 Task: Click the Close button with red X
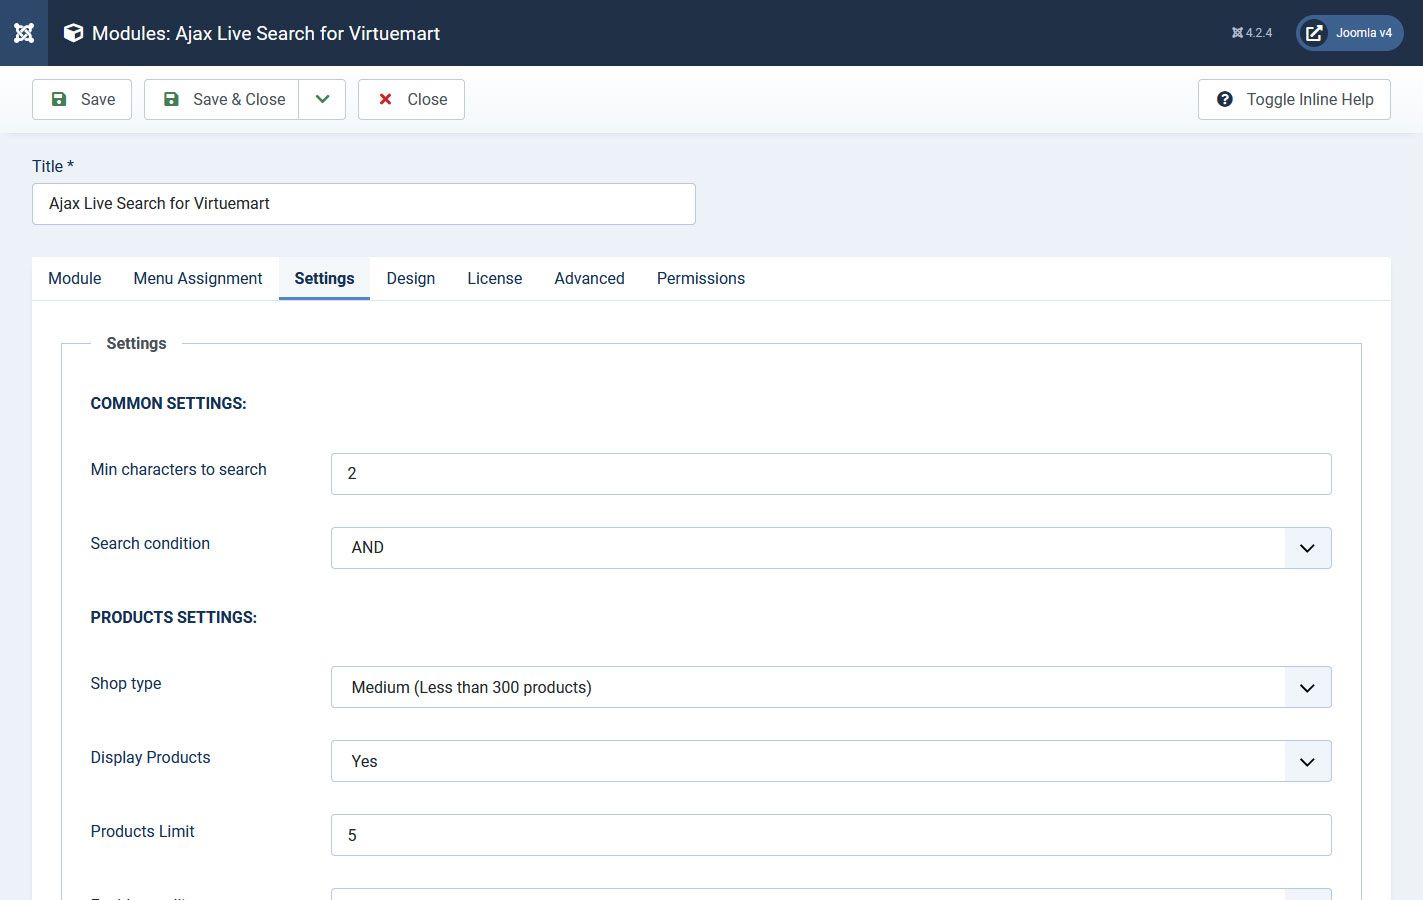point(411,99)
